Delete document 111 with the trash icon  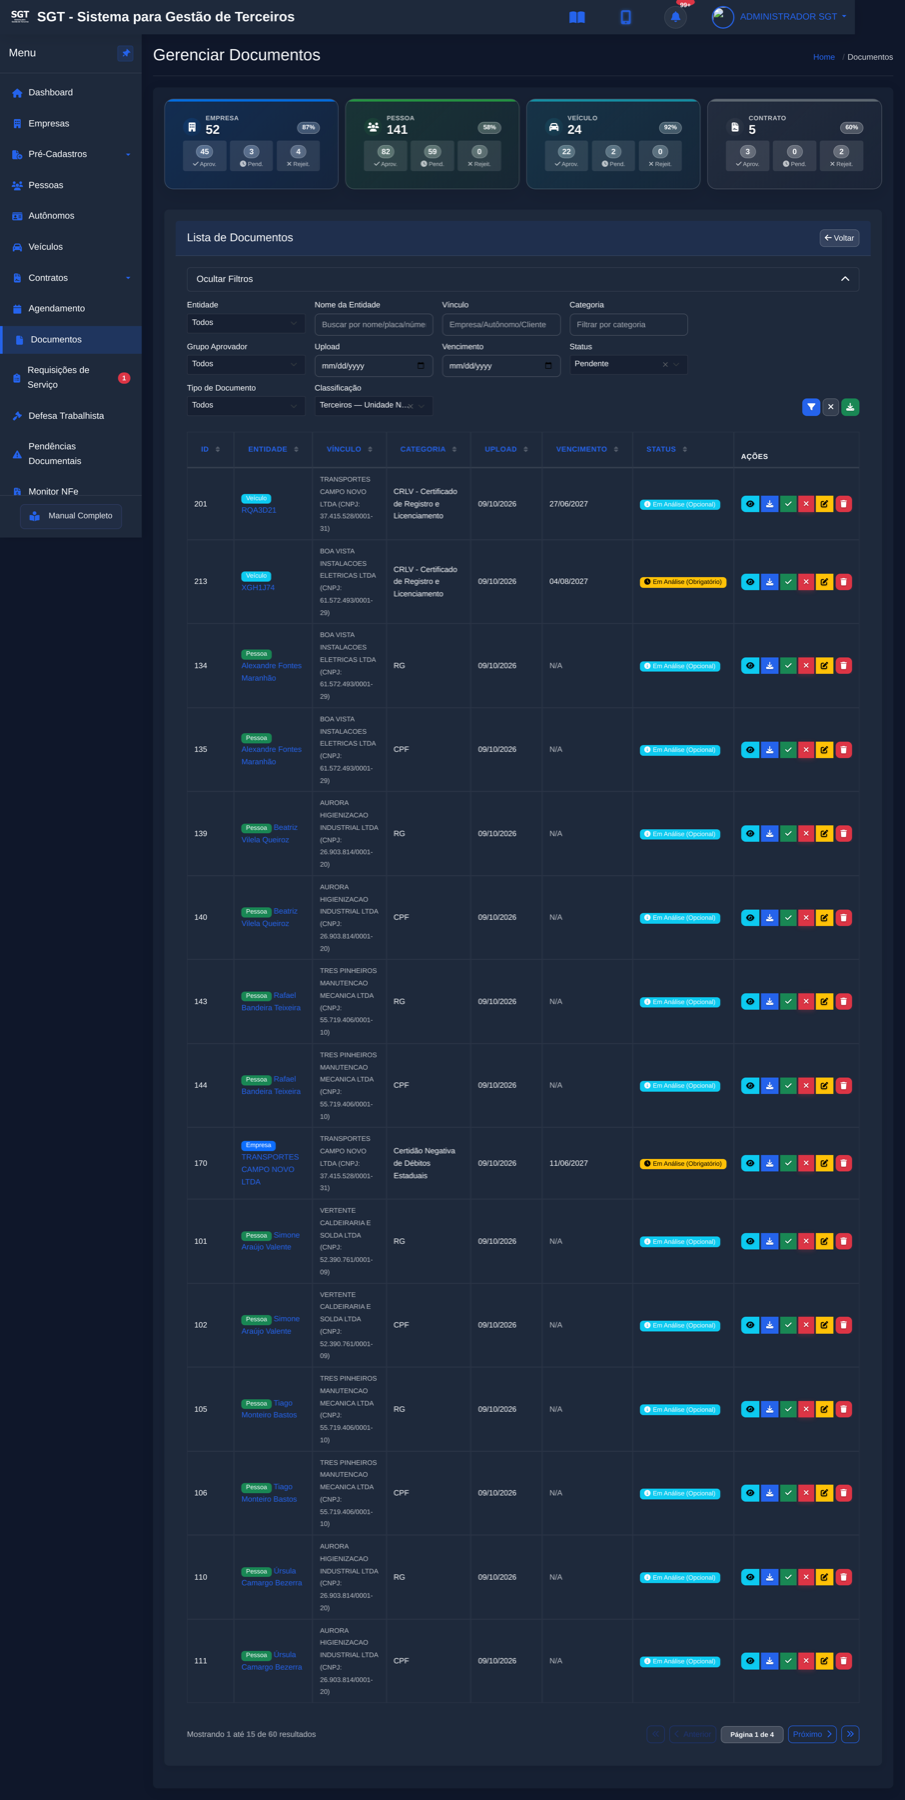[844, 1661]
